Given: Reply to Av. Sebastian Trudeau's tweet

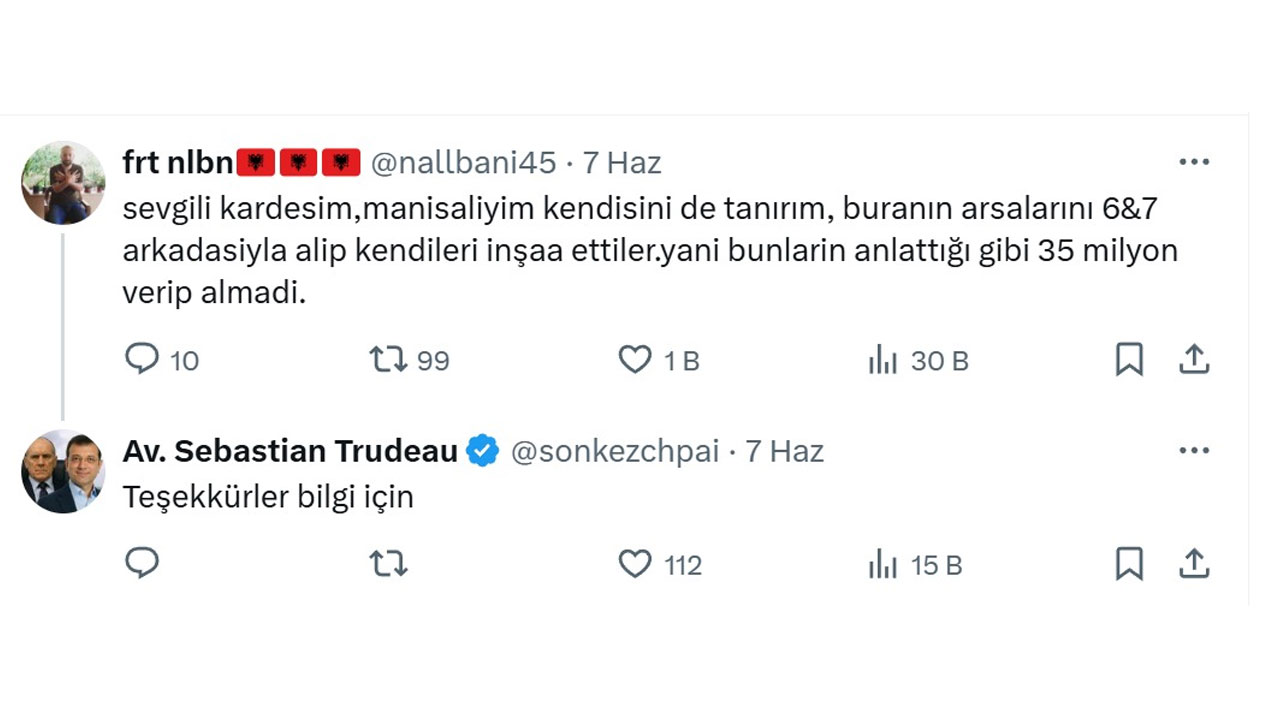Looking at the screenshot, I should 143,563.
